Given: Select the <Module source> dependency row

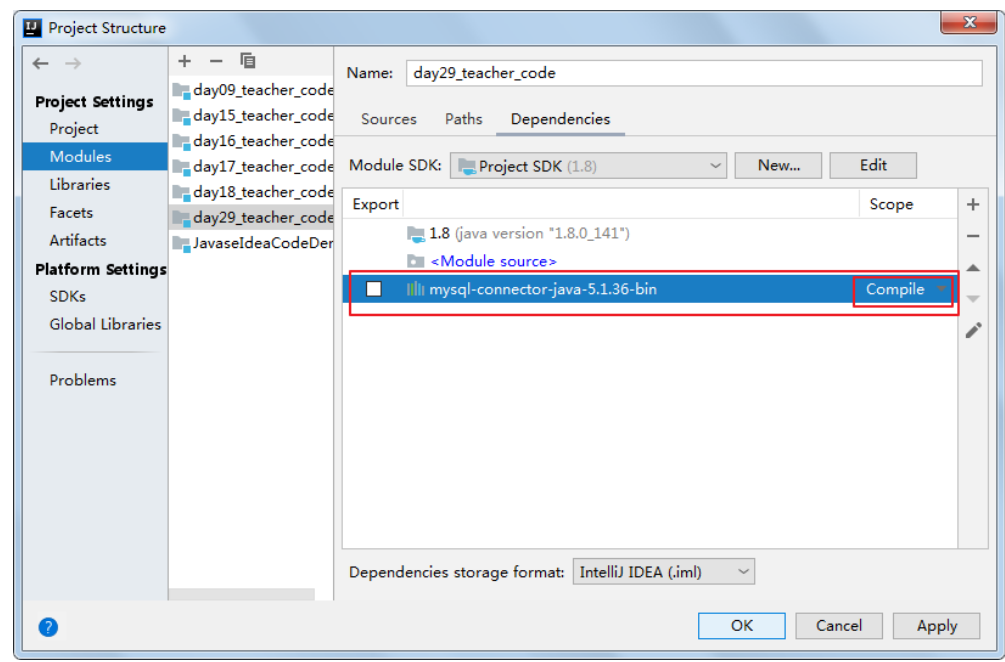Looking at the screenshot, I should pos(650,261).
